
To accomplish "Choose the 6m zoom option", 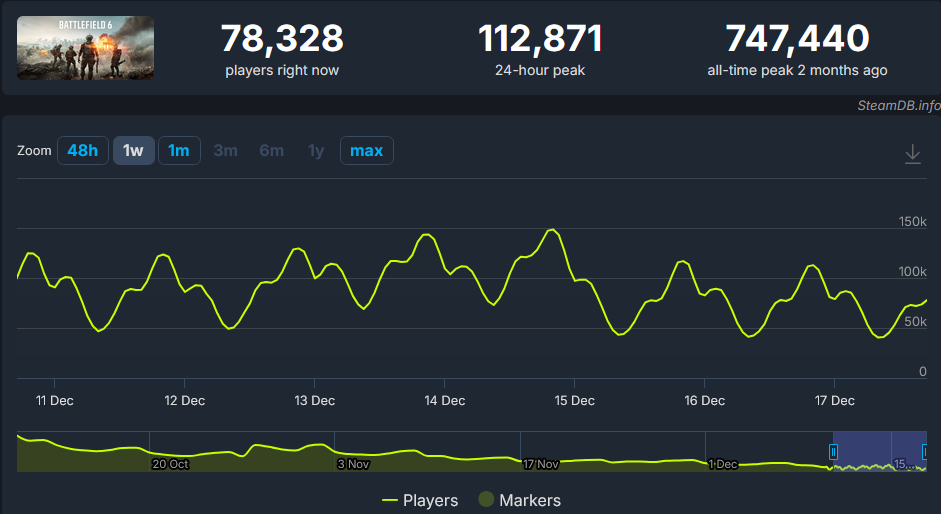I will pos(271,151).
